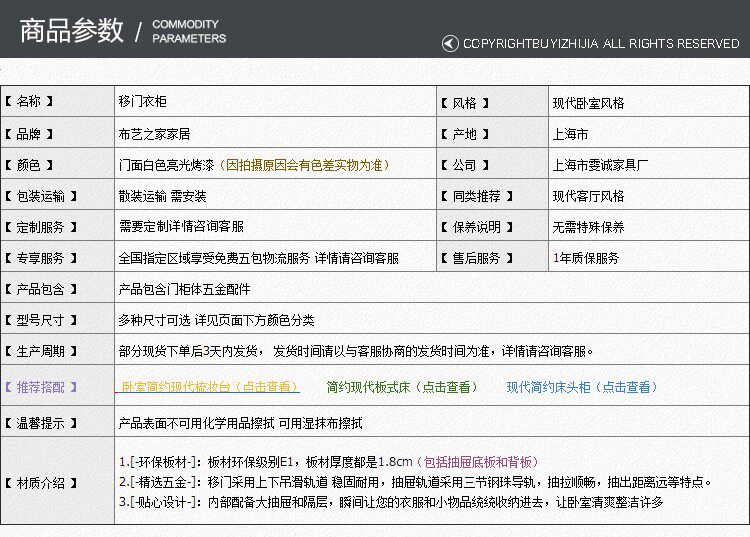Open the 现代简约床头柜 link
Image resolution: width=750 pixels, height=537 pixels.
[x=582, y=387]
